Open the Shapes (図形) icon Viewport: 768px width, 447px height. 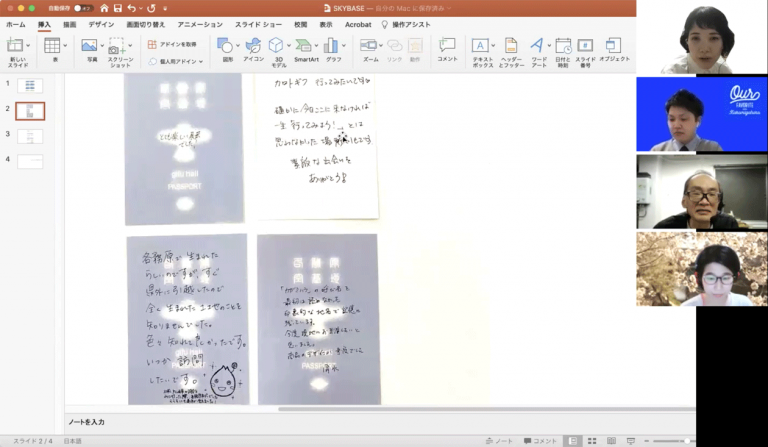(225, 46)
